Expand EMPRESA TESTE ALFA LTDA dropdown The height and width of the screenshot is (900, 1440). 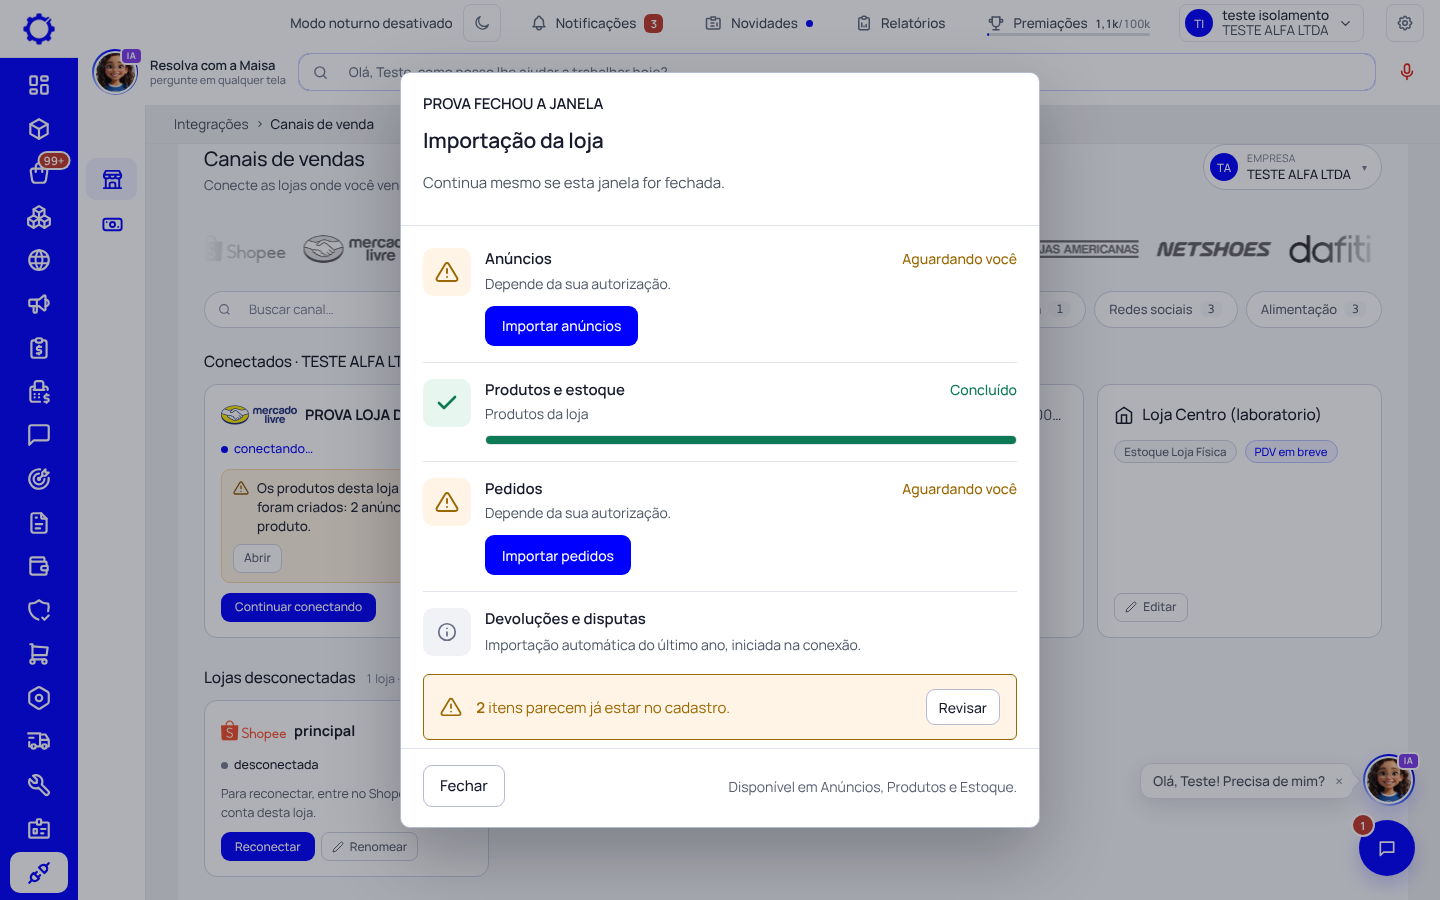tap(1292, 167)
